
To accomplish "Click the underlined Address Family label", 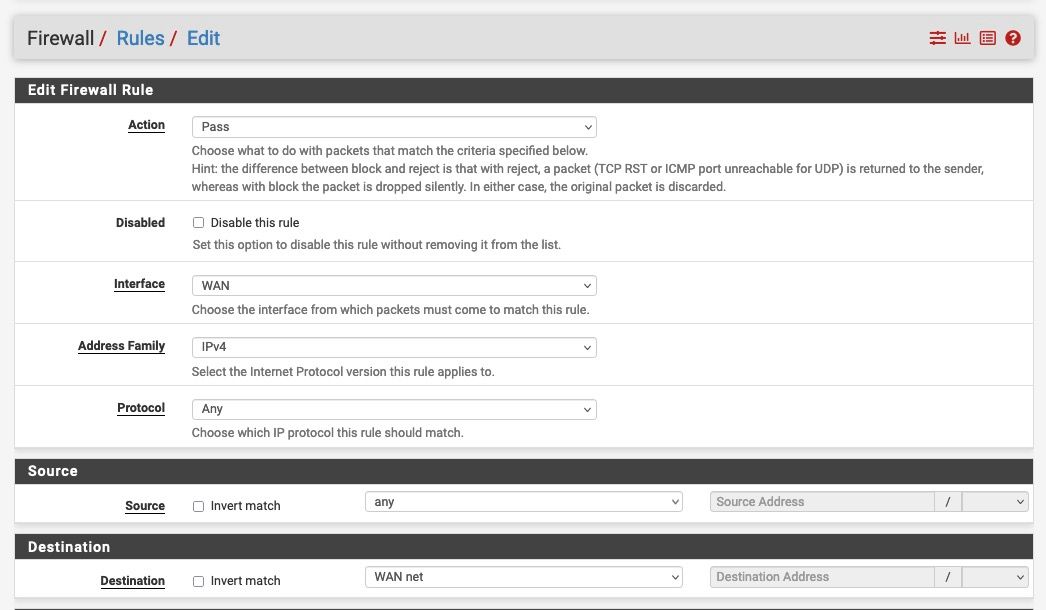I will (x=121, y=346).
